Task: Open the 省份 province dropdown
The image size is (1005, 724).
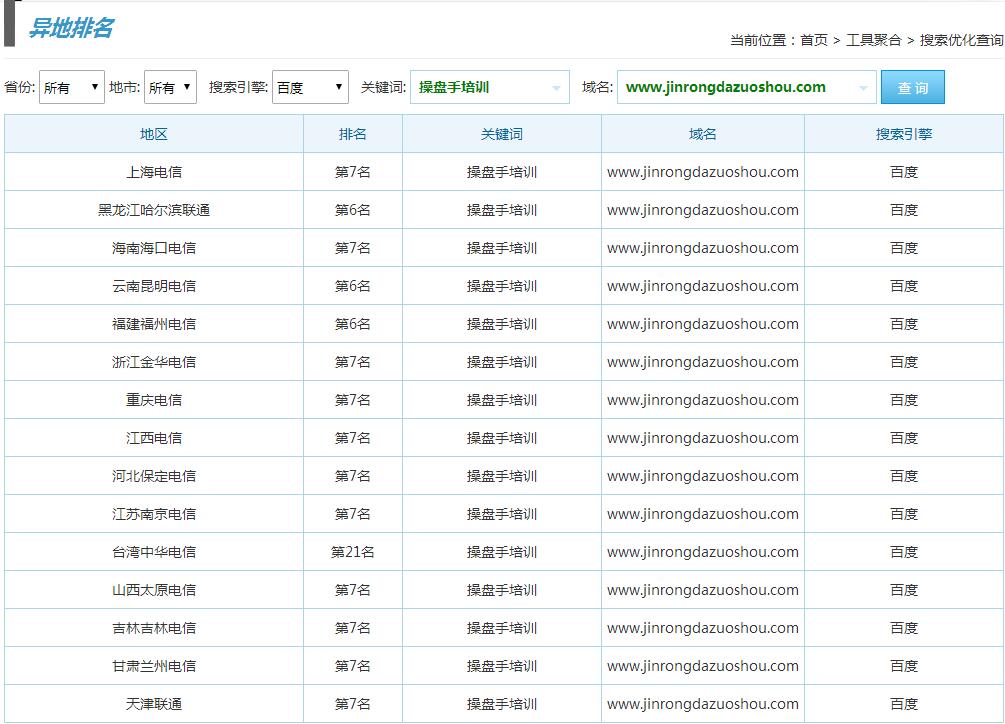Action: (72, 87)
